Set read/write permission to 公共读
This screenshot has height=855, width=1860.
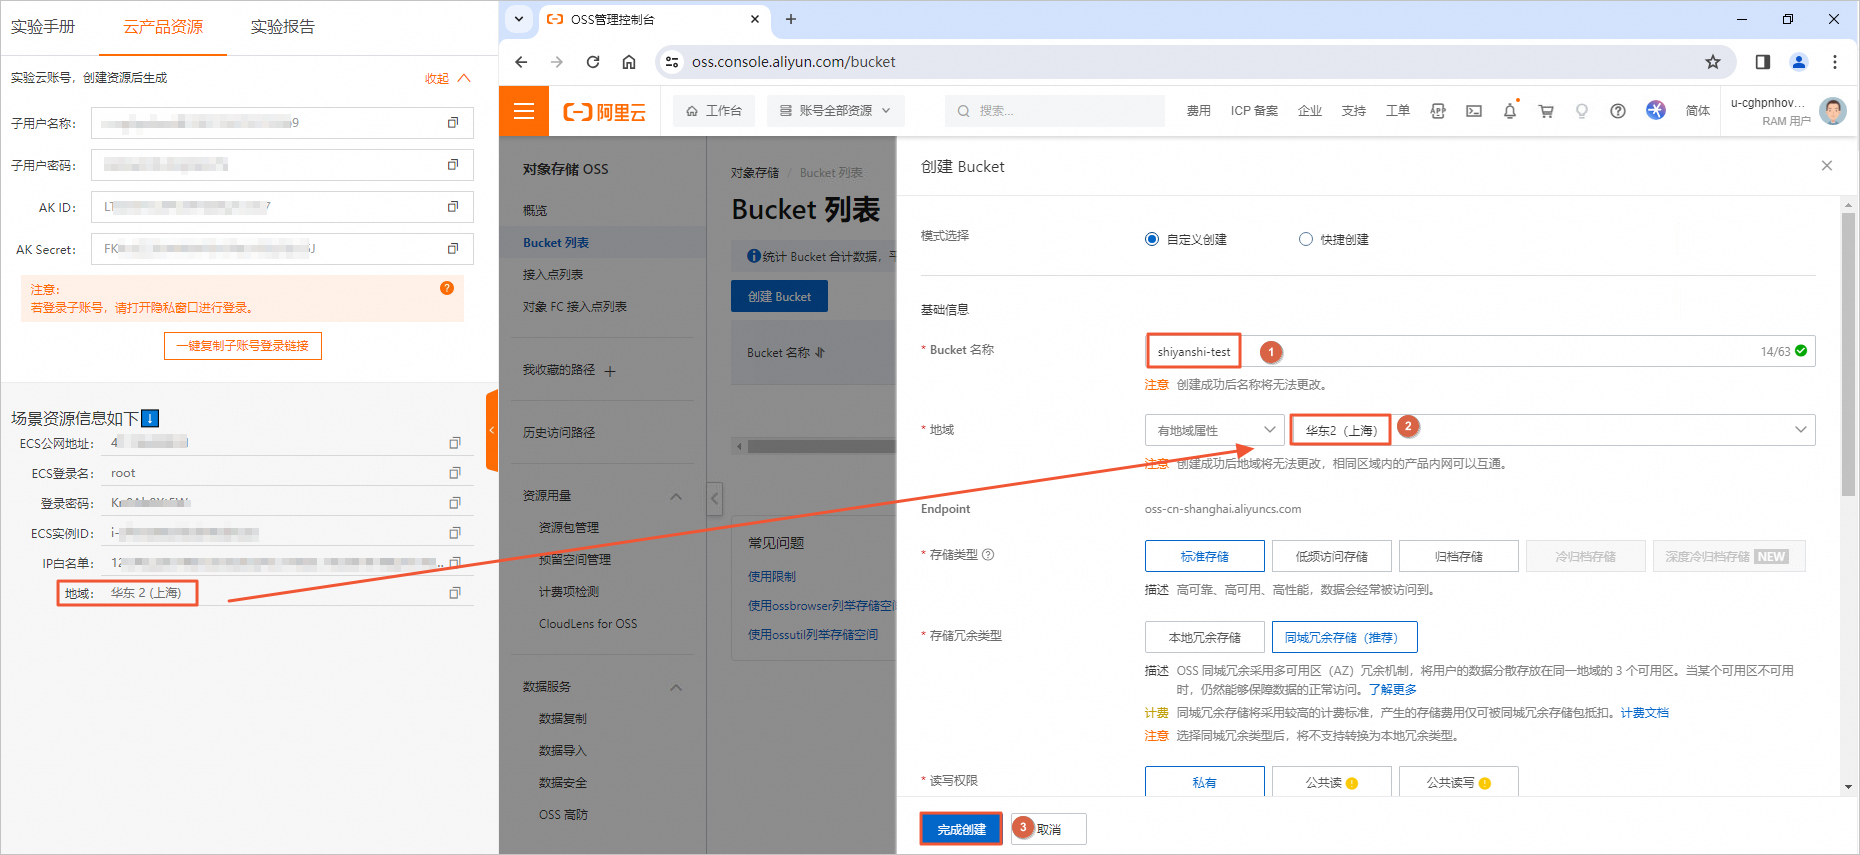pyautogui.click(x=1332, y=782)
